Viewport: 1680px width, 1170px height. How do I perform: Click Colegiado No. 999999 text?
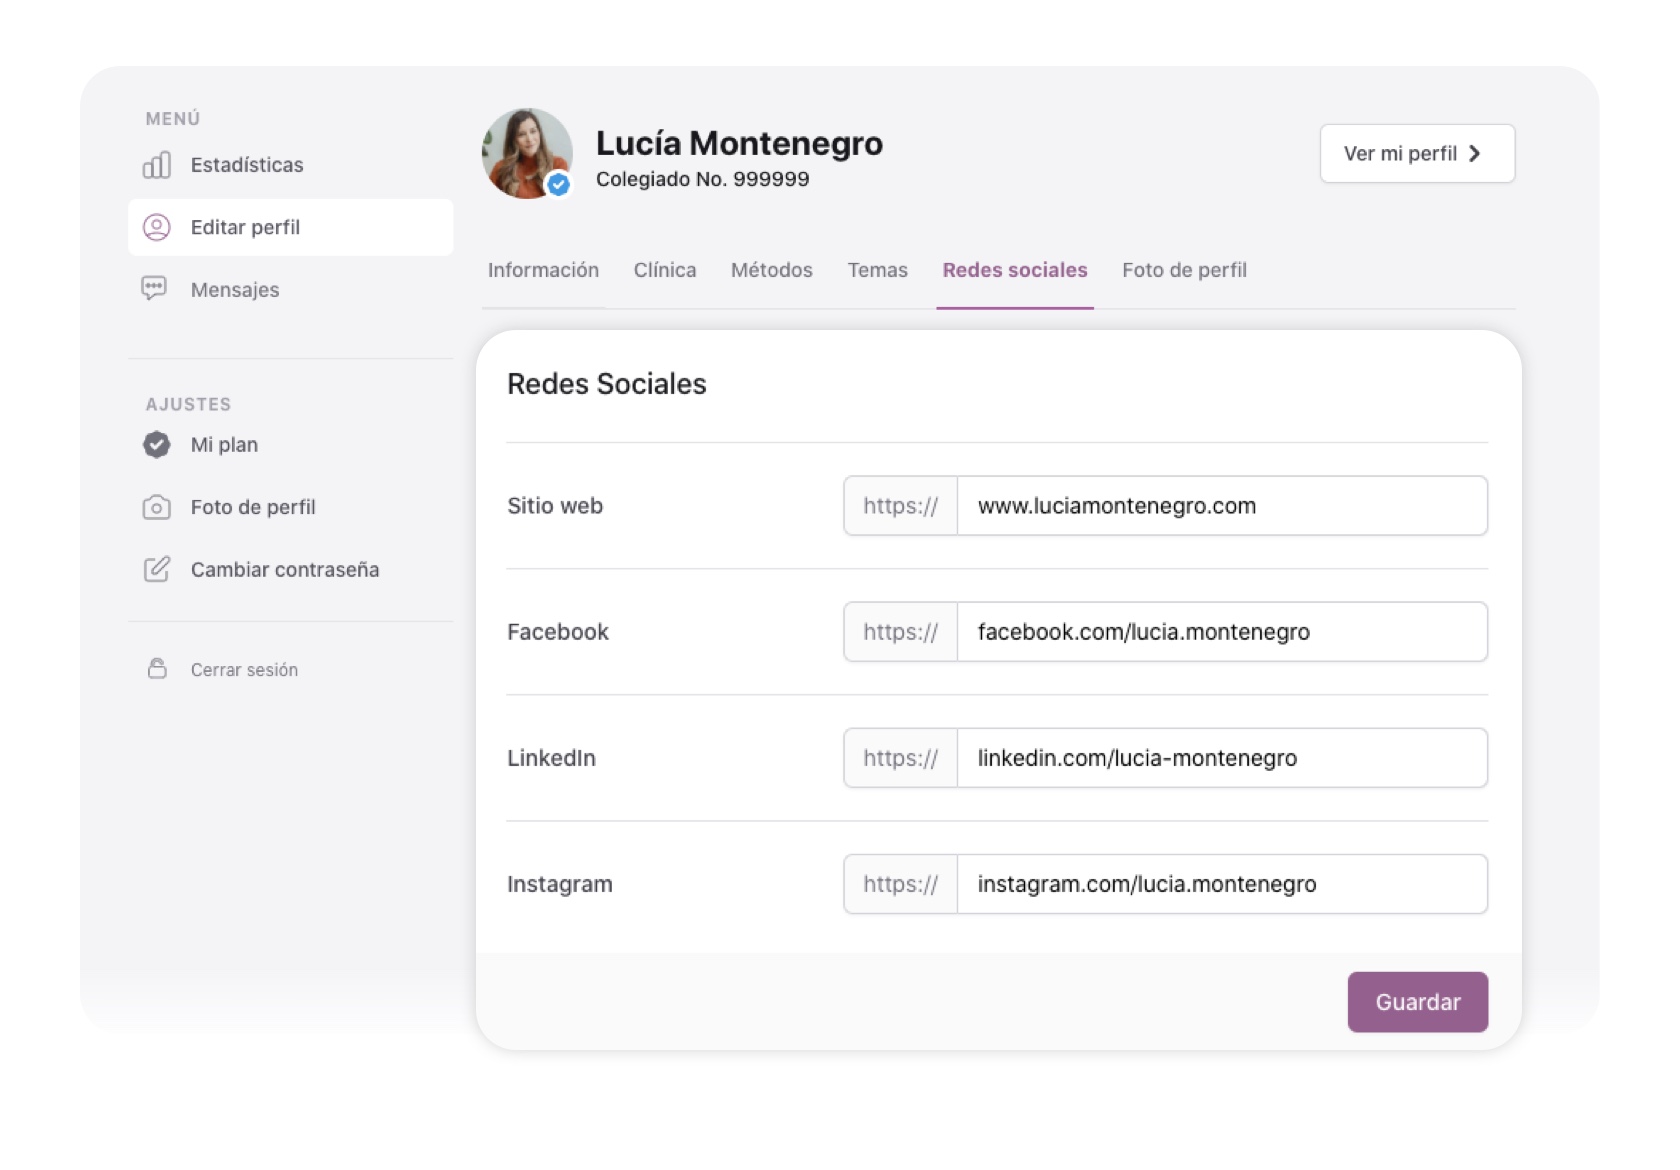703,179
